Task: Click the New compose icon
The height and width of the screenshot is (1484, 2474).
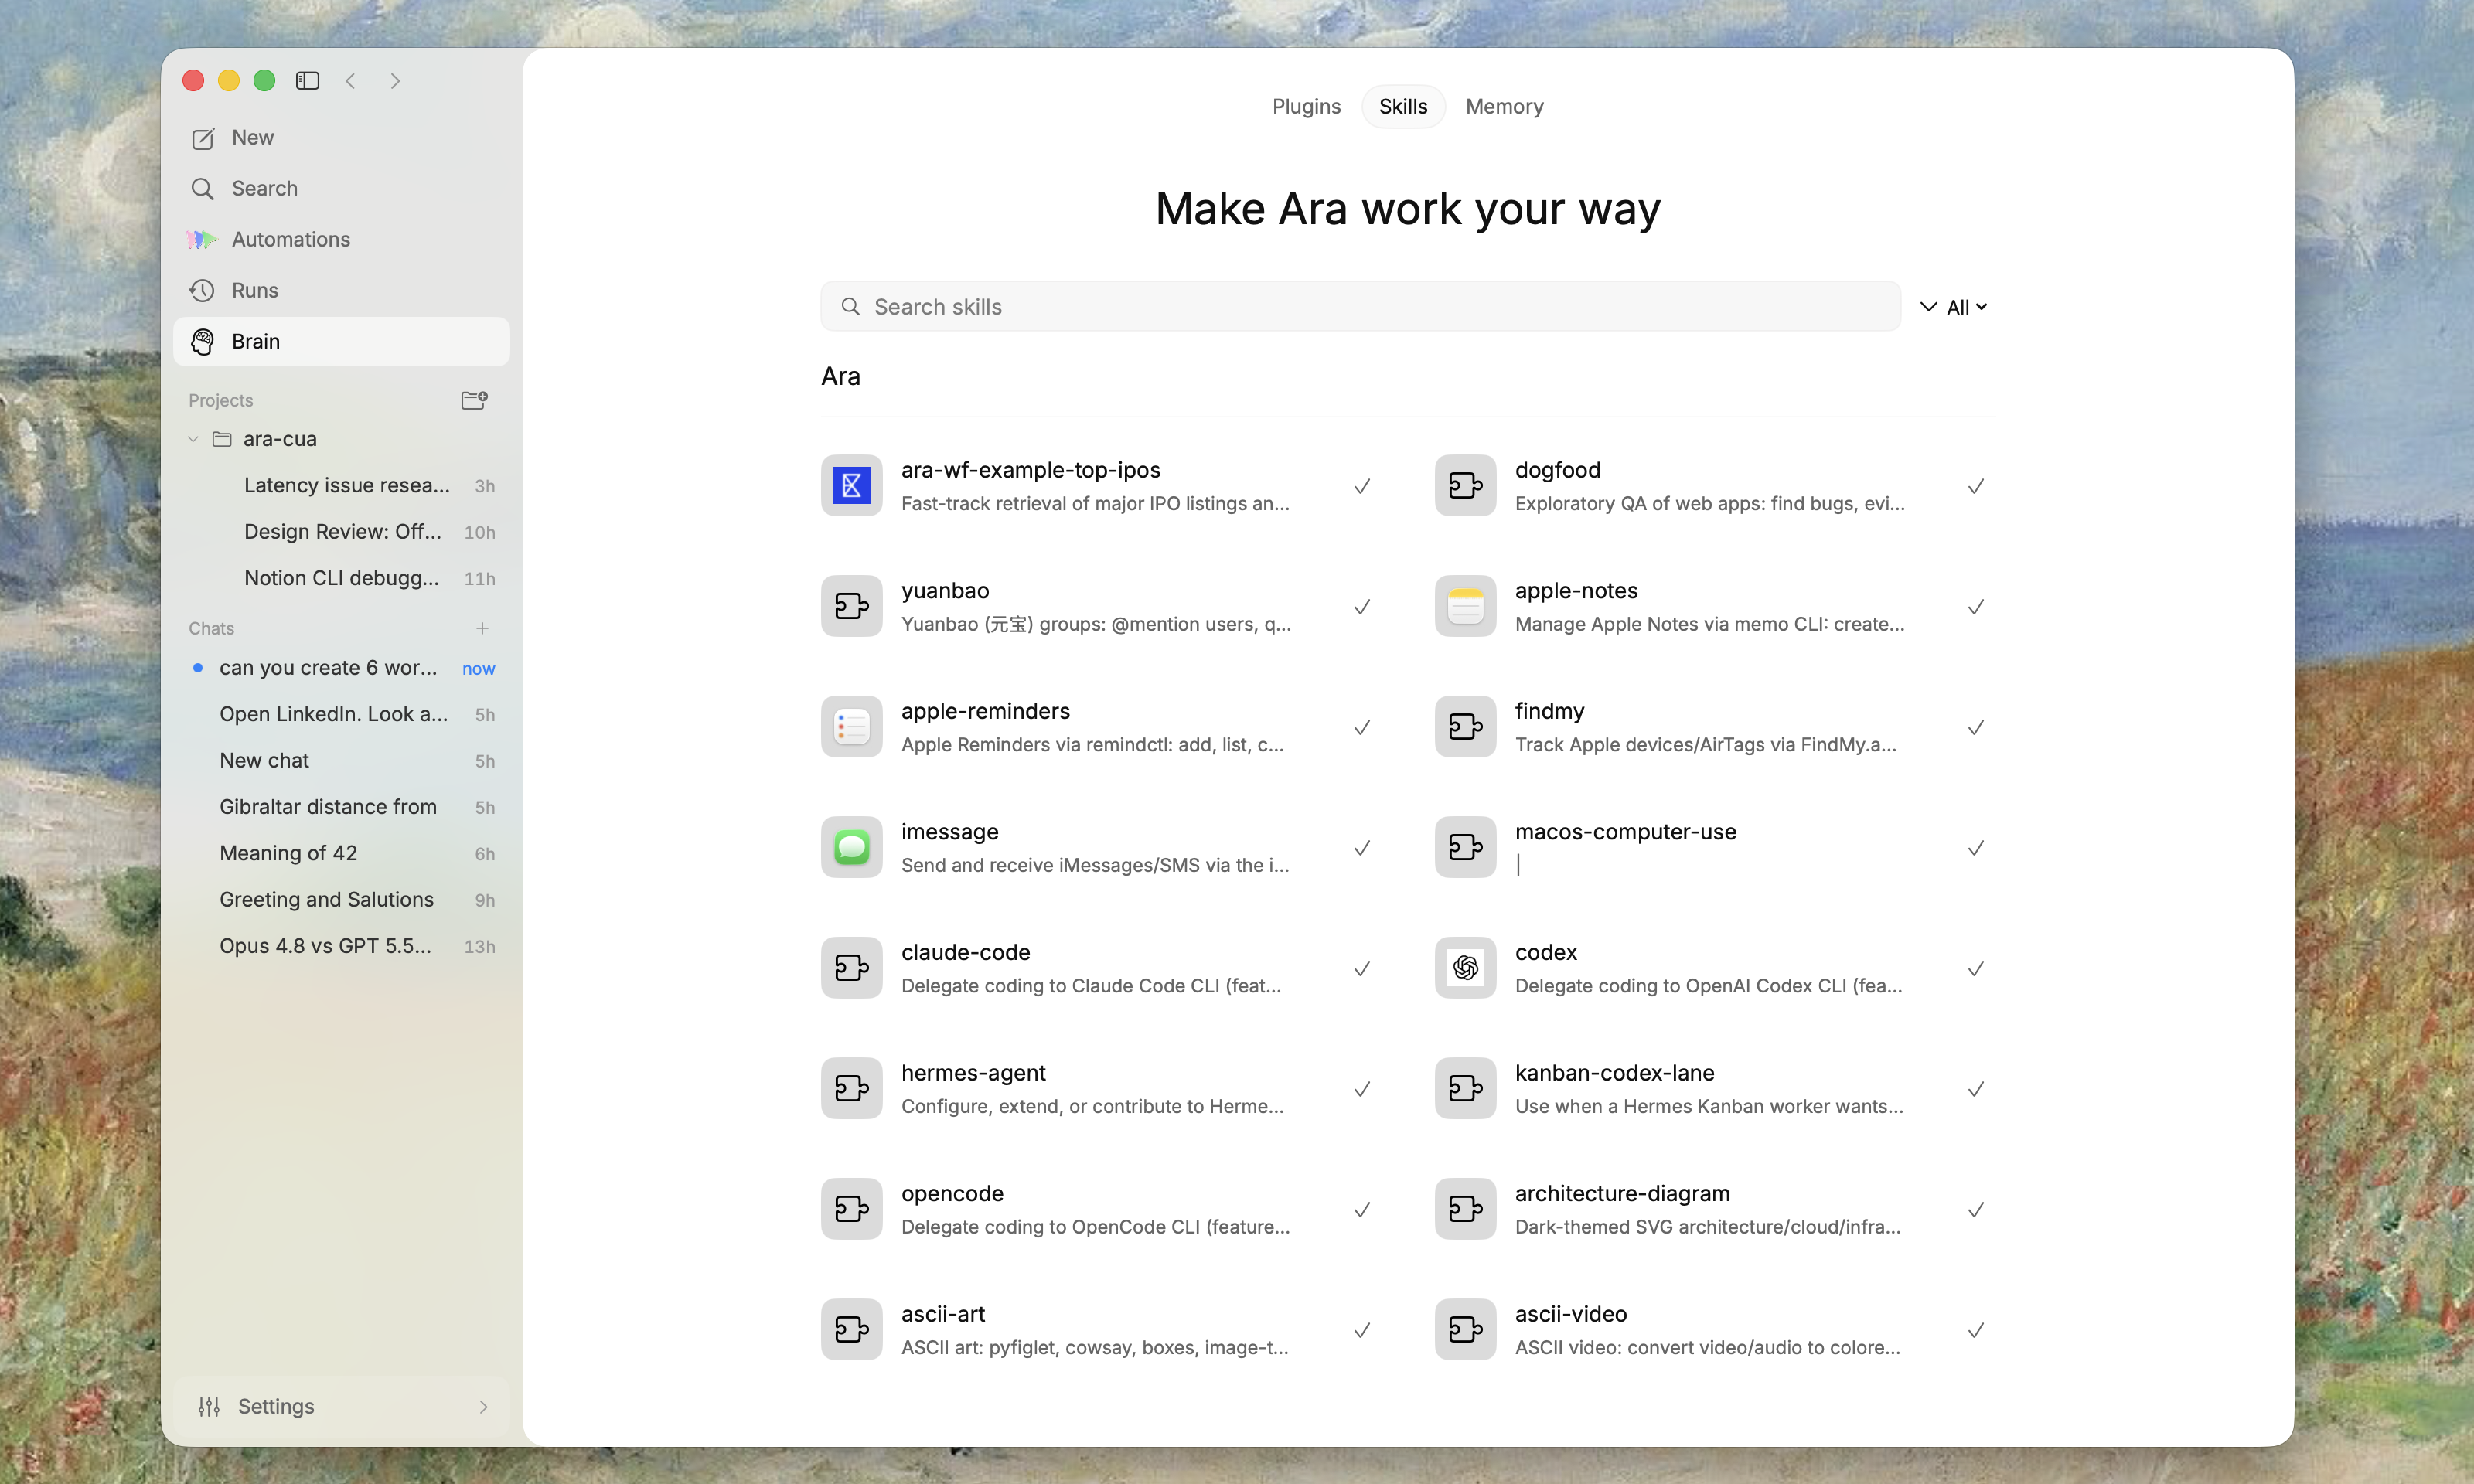Action: (203, 138)
